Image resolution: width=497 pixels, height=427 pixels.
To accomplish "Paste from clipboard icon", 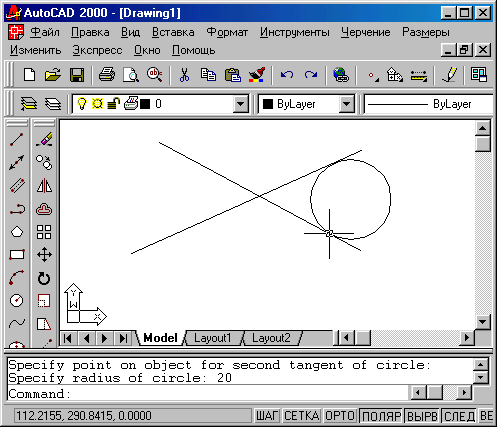I will (233, 75).
